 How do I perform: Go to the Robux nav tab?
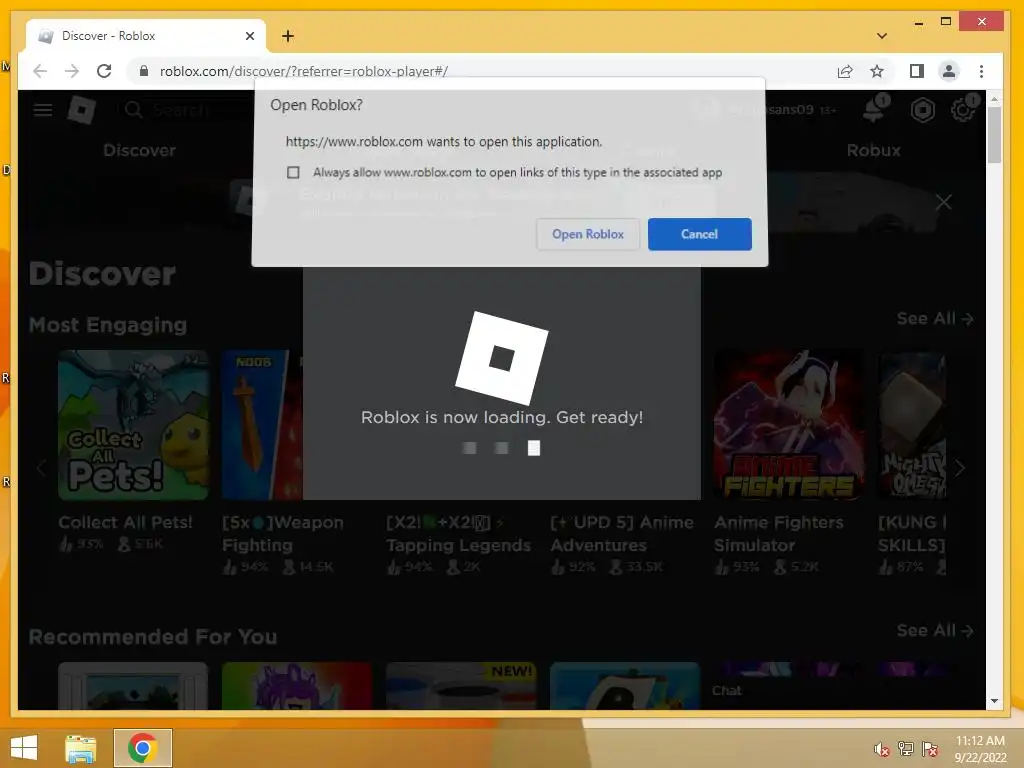tap(873, 151)
